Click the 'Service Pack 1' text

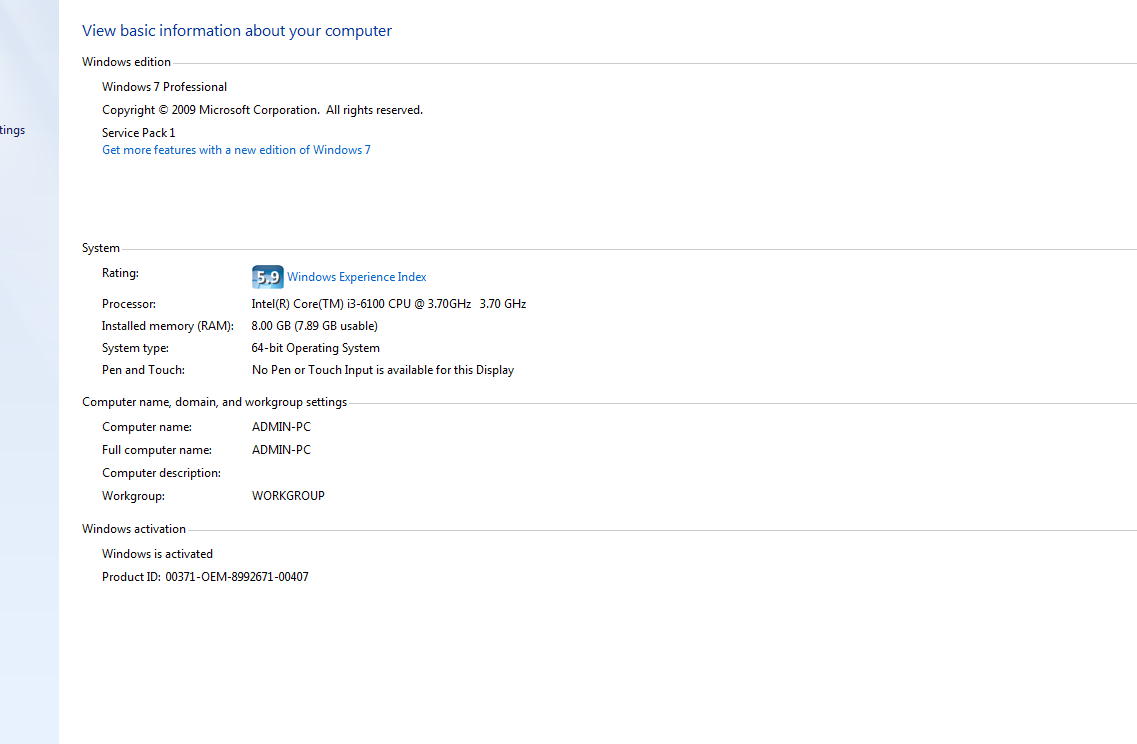[138, 133]
